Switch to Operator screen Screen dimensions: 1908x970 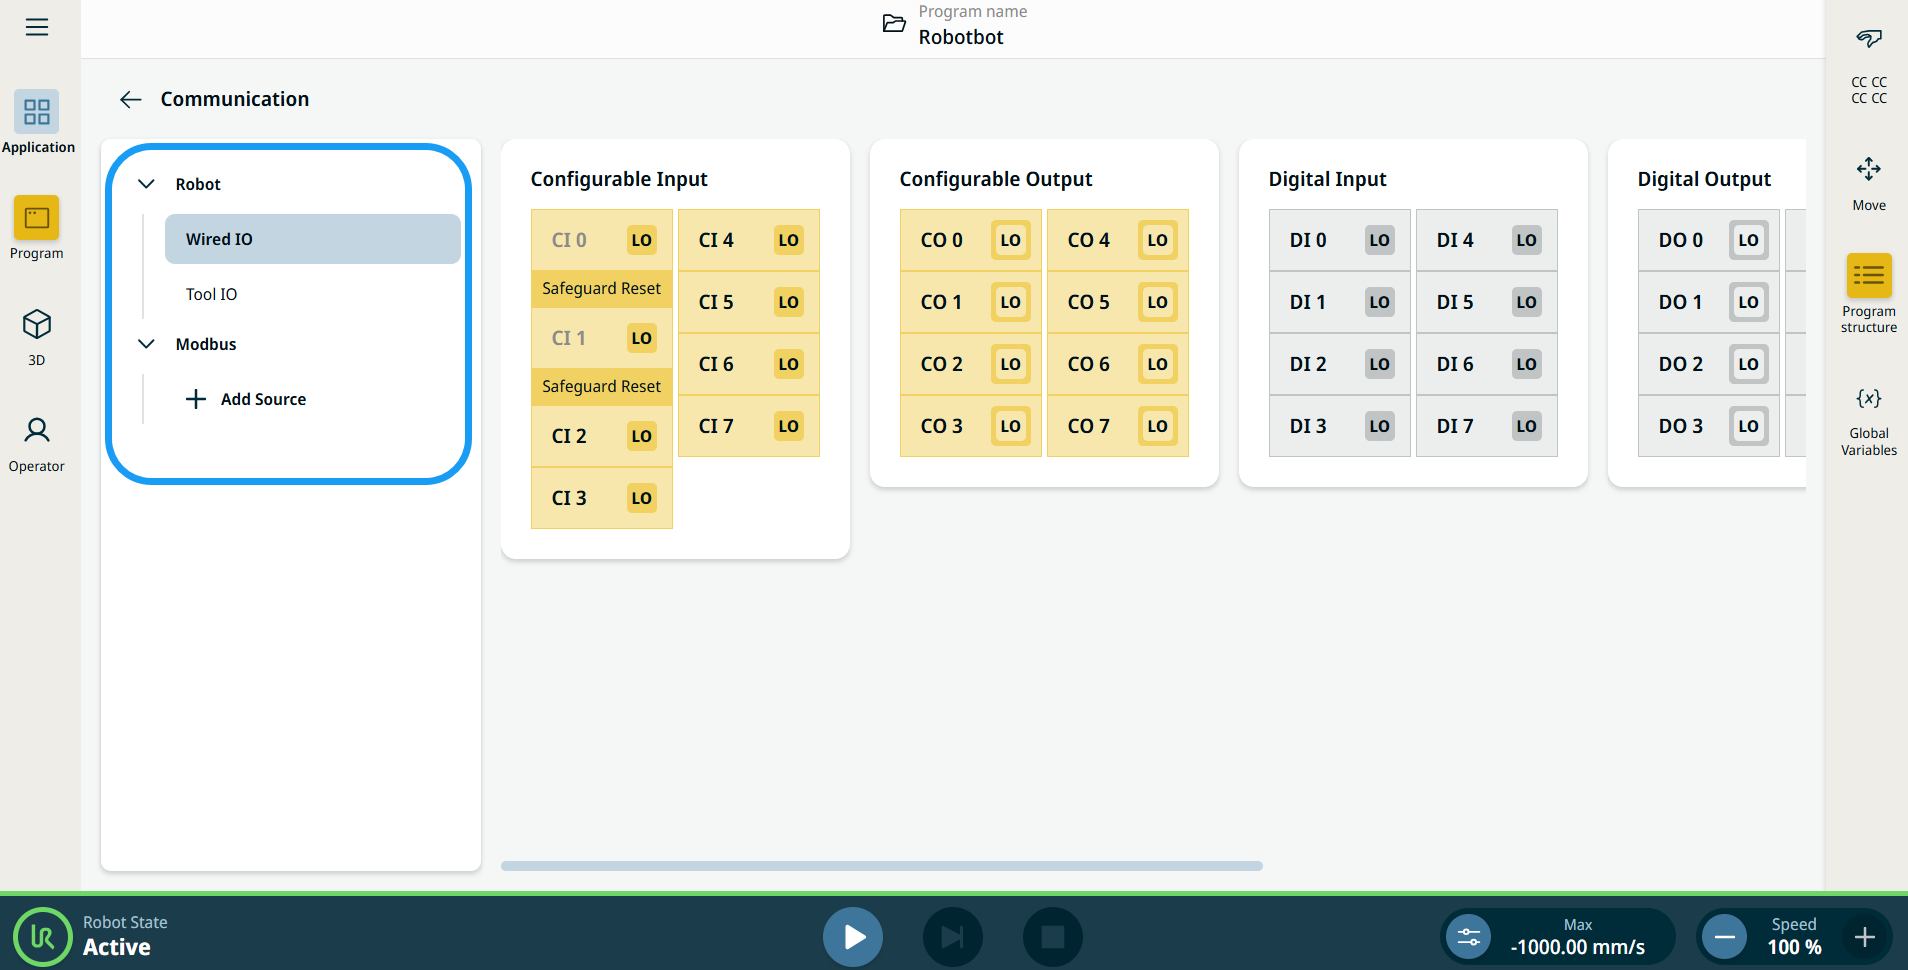[x=37, y=444]
